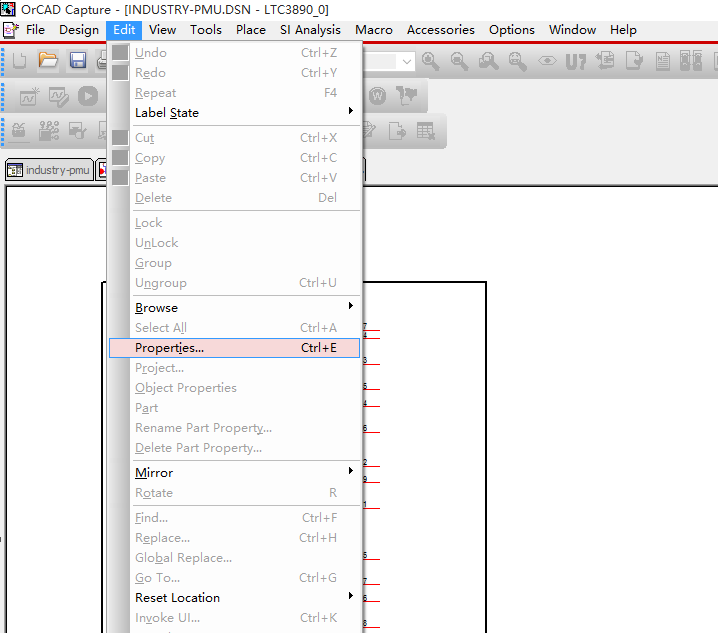Click the Find... menu entry
The width and height of the screenshot is (718, 633).
234,518
